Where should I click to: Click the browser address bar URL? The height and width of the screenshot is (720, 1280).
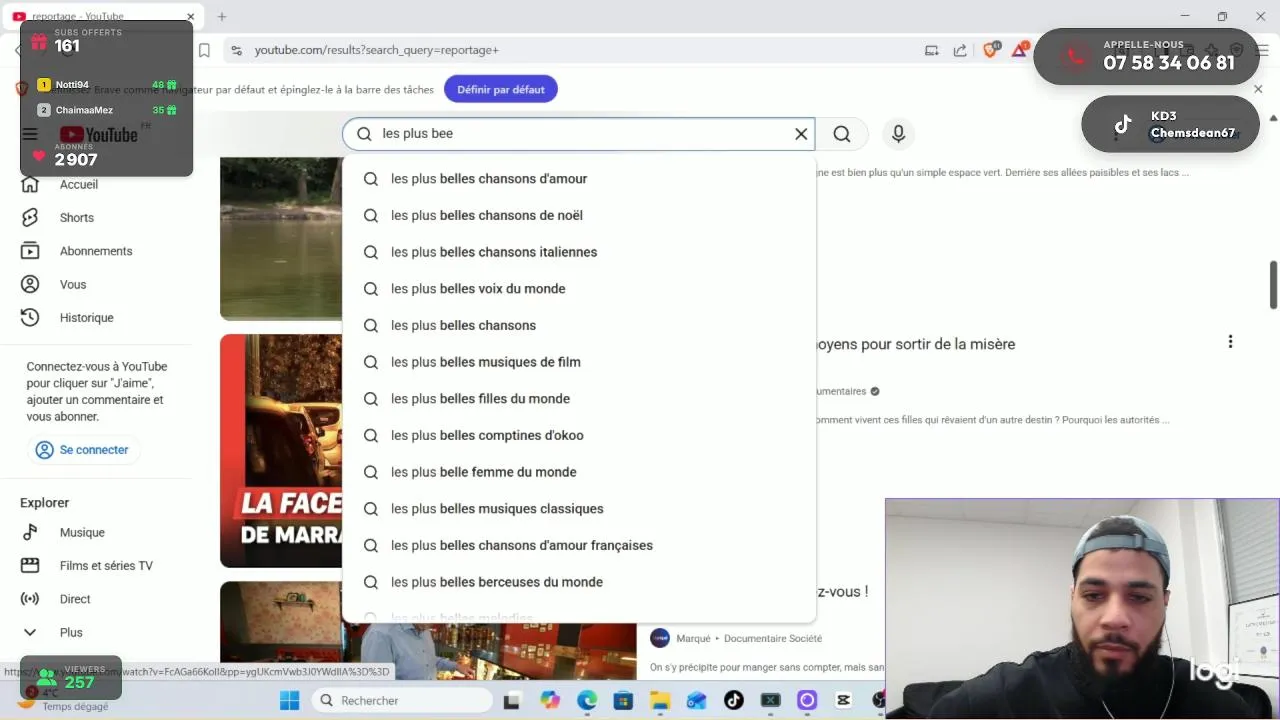click(x=376, y=50)
